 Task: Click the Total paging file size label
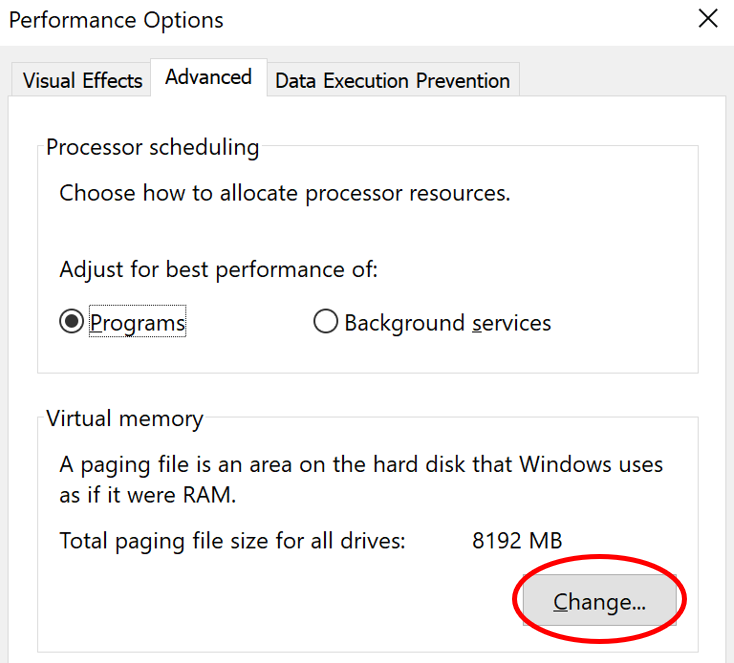click(x=232, y=541)
